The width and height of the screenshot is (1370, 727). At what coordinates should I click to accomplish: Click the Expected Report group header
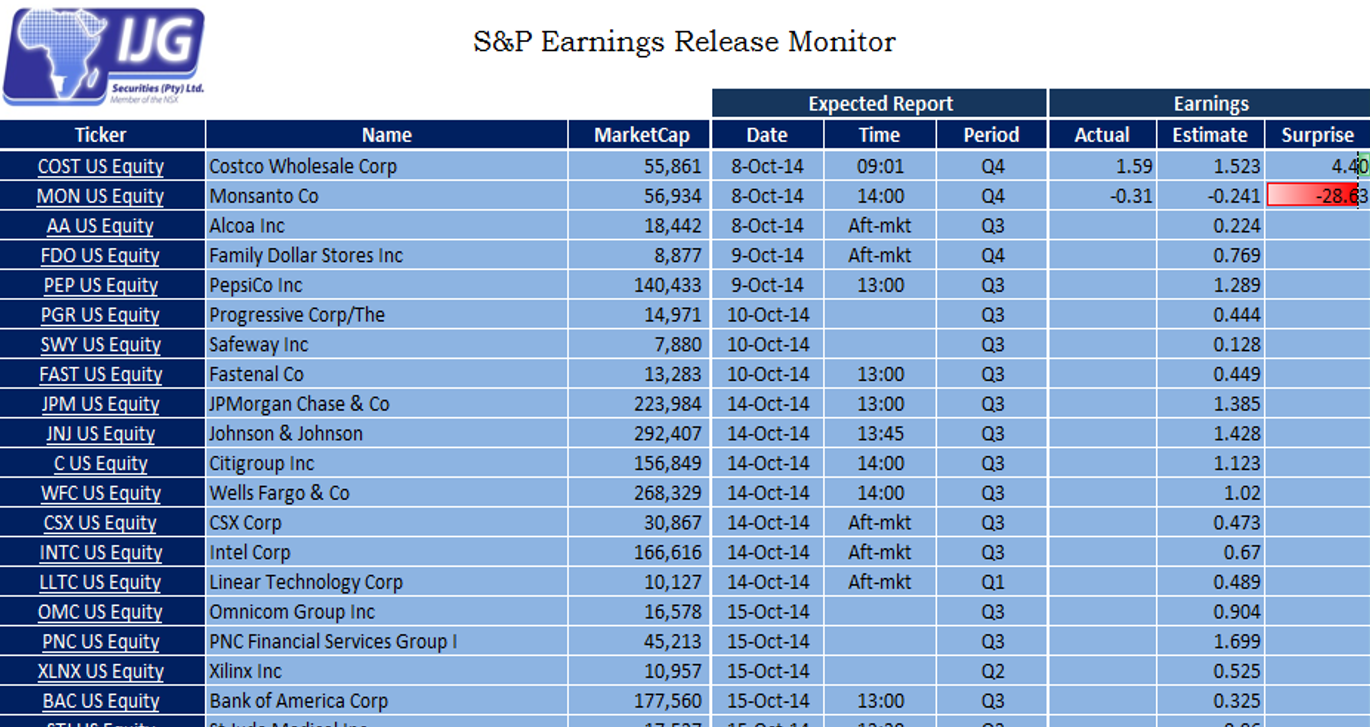879,104
